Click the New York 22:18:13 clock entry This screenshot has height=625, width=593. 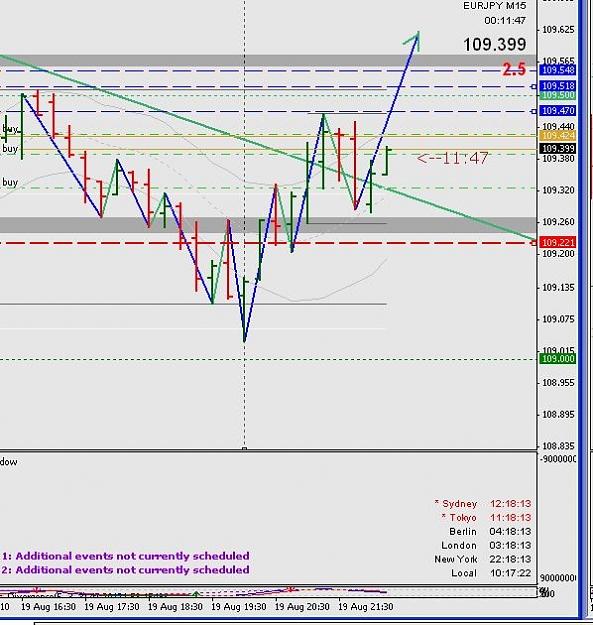483,559
